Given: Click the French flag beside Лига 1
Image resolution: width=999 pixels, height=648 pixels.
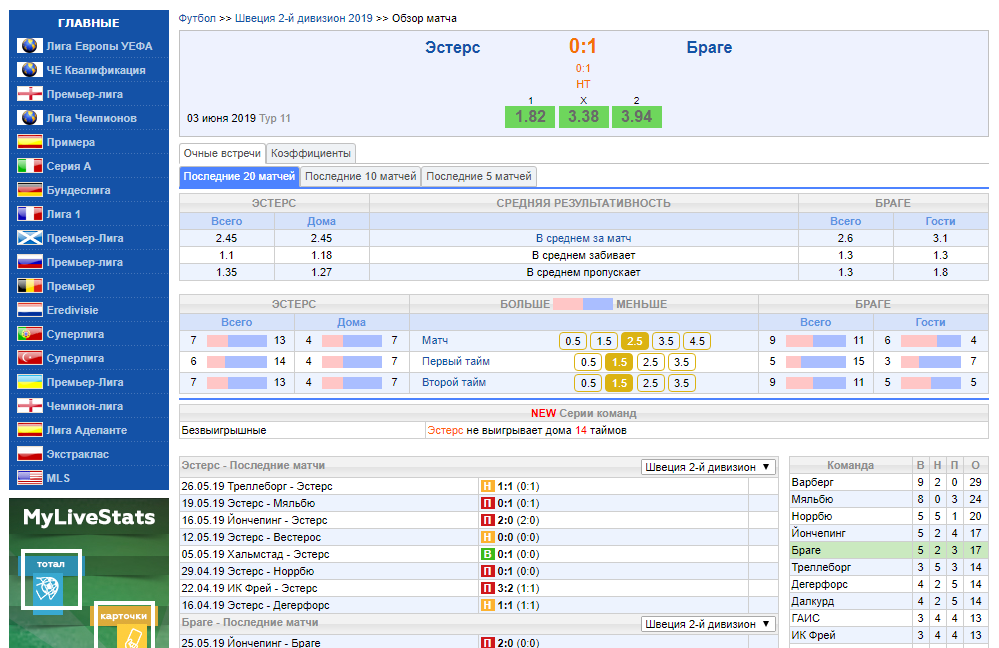Looking at the screenshot, I should click(30, 214).
